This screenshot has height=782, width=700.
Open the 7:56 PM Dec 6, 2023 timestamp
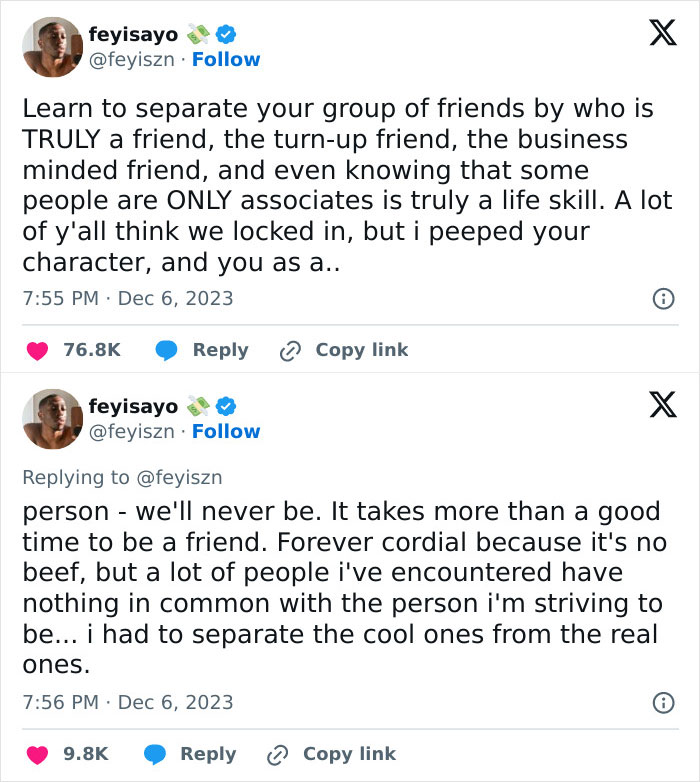click(127, 702)
